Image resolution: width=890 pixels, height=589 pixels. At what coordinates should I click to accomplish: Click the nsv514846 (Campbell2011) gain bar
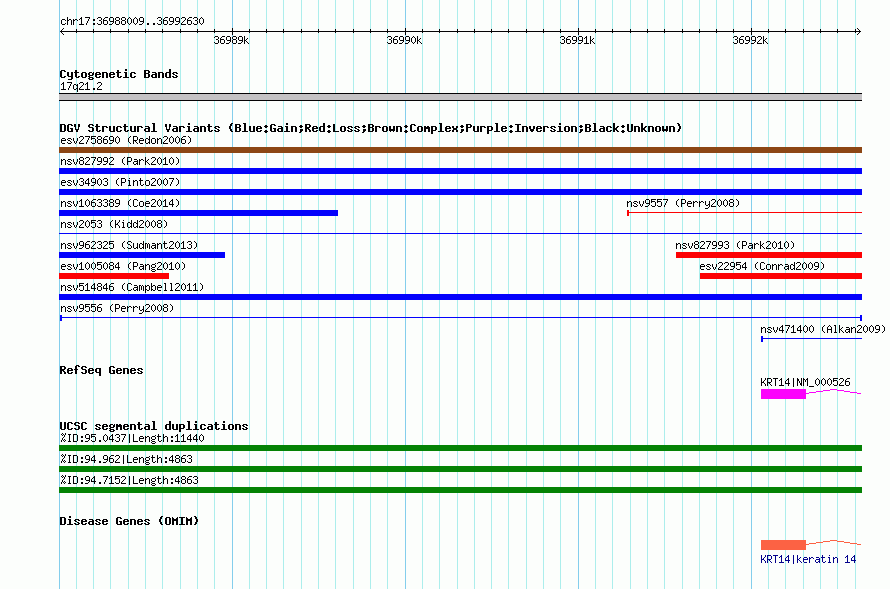pos(460,297)
